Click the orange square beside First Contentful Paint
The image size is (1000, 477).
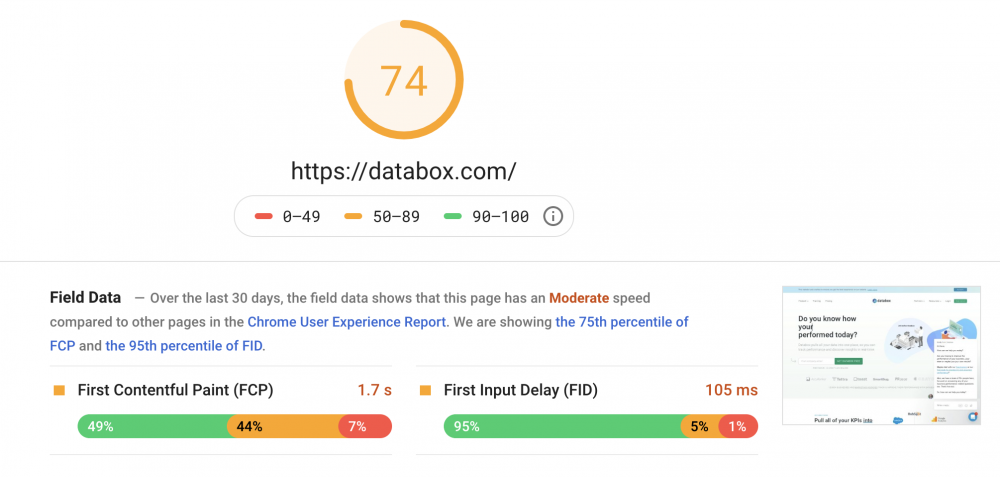coord(59,390)
